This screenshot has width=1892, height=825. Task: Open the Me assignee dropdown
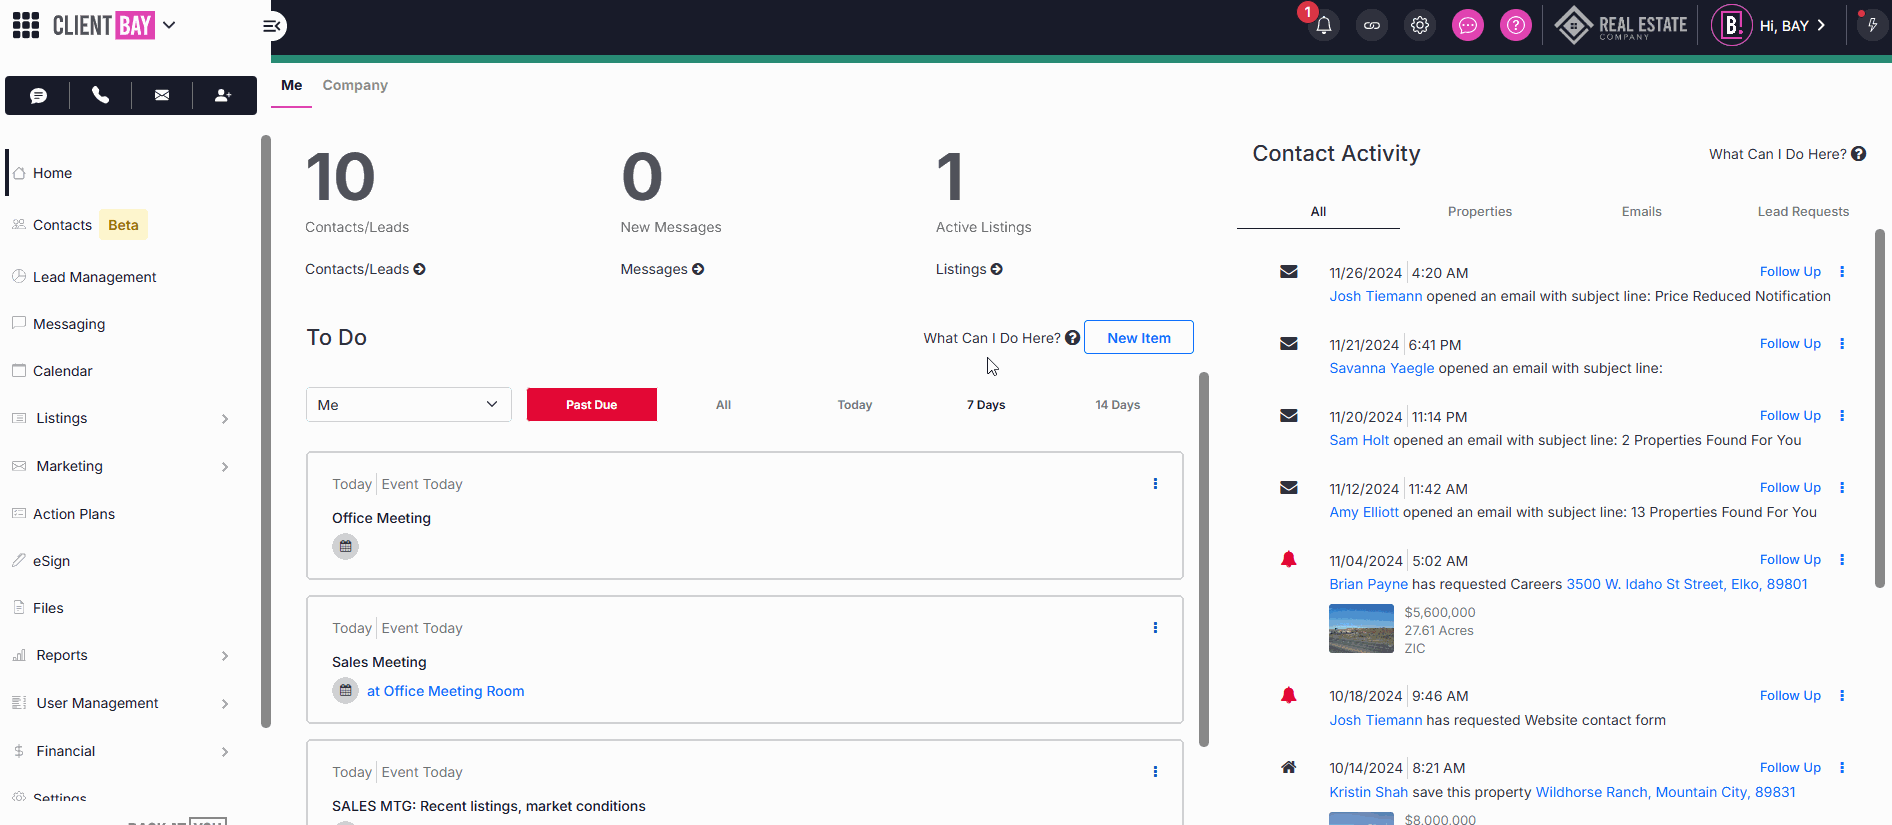coord(409,405)
